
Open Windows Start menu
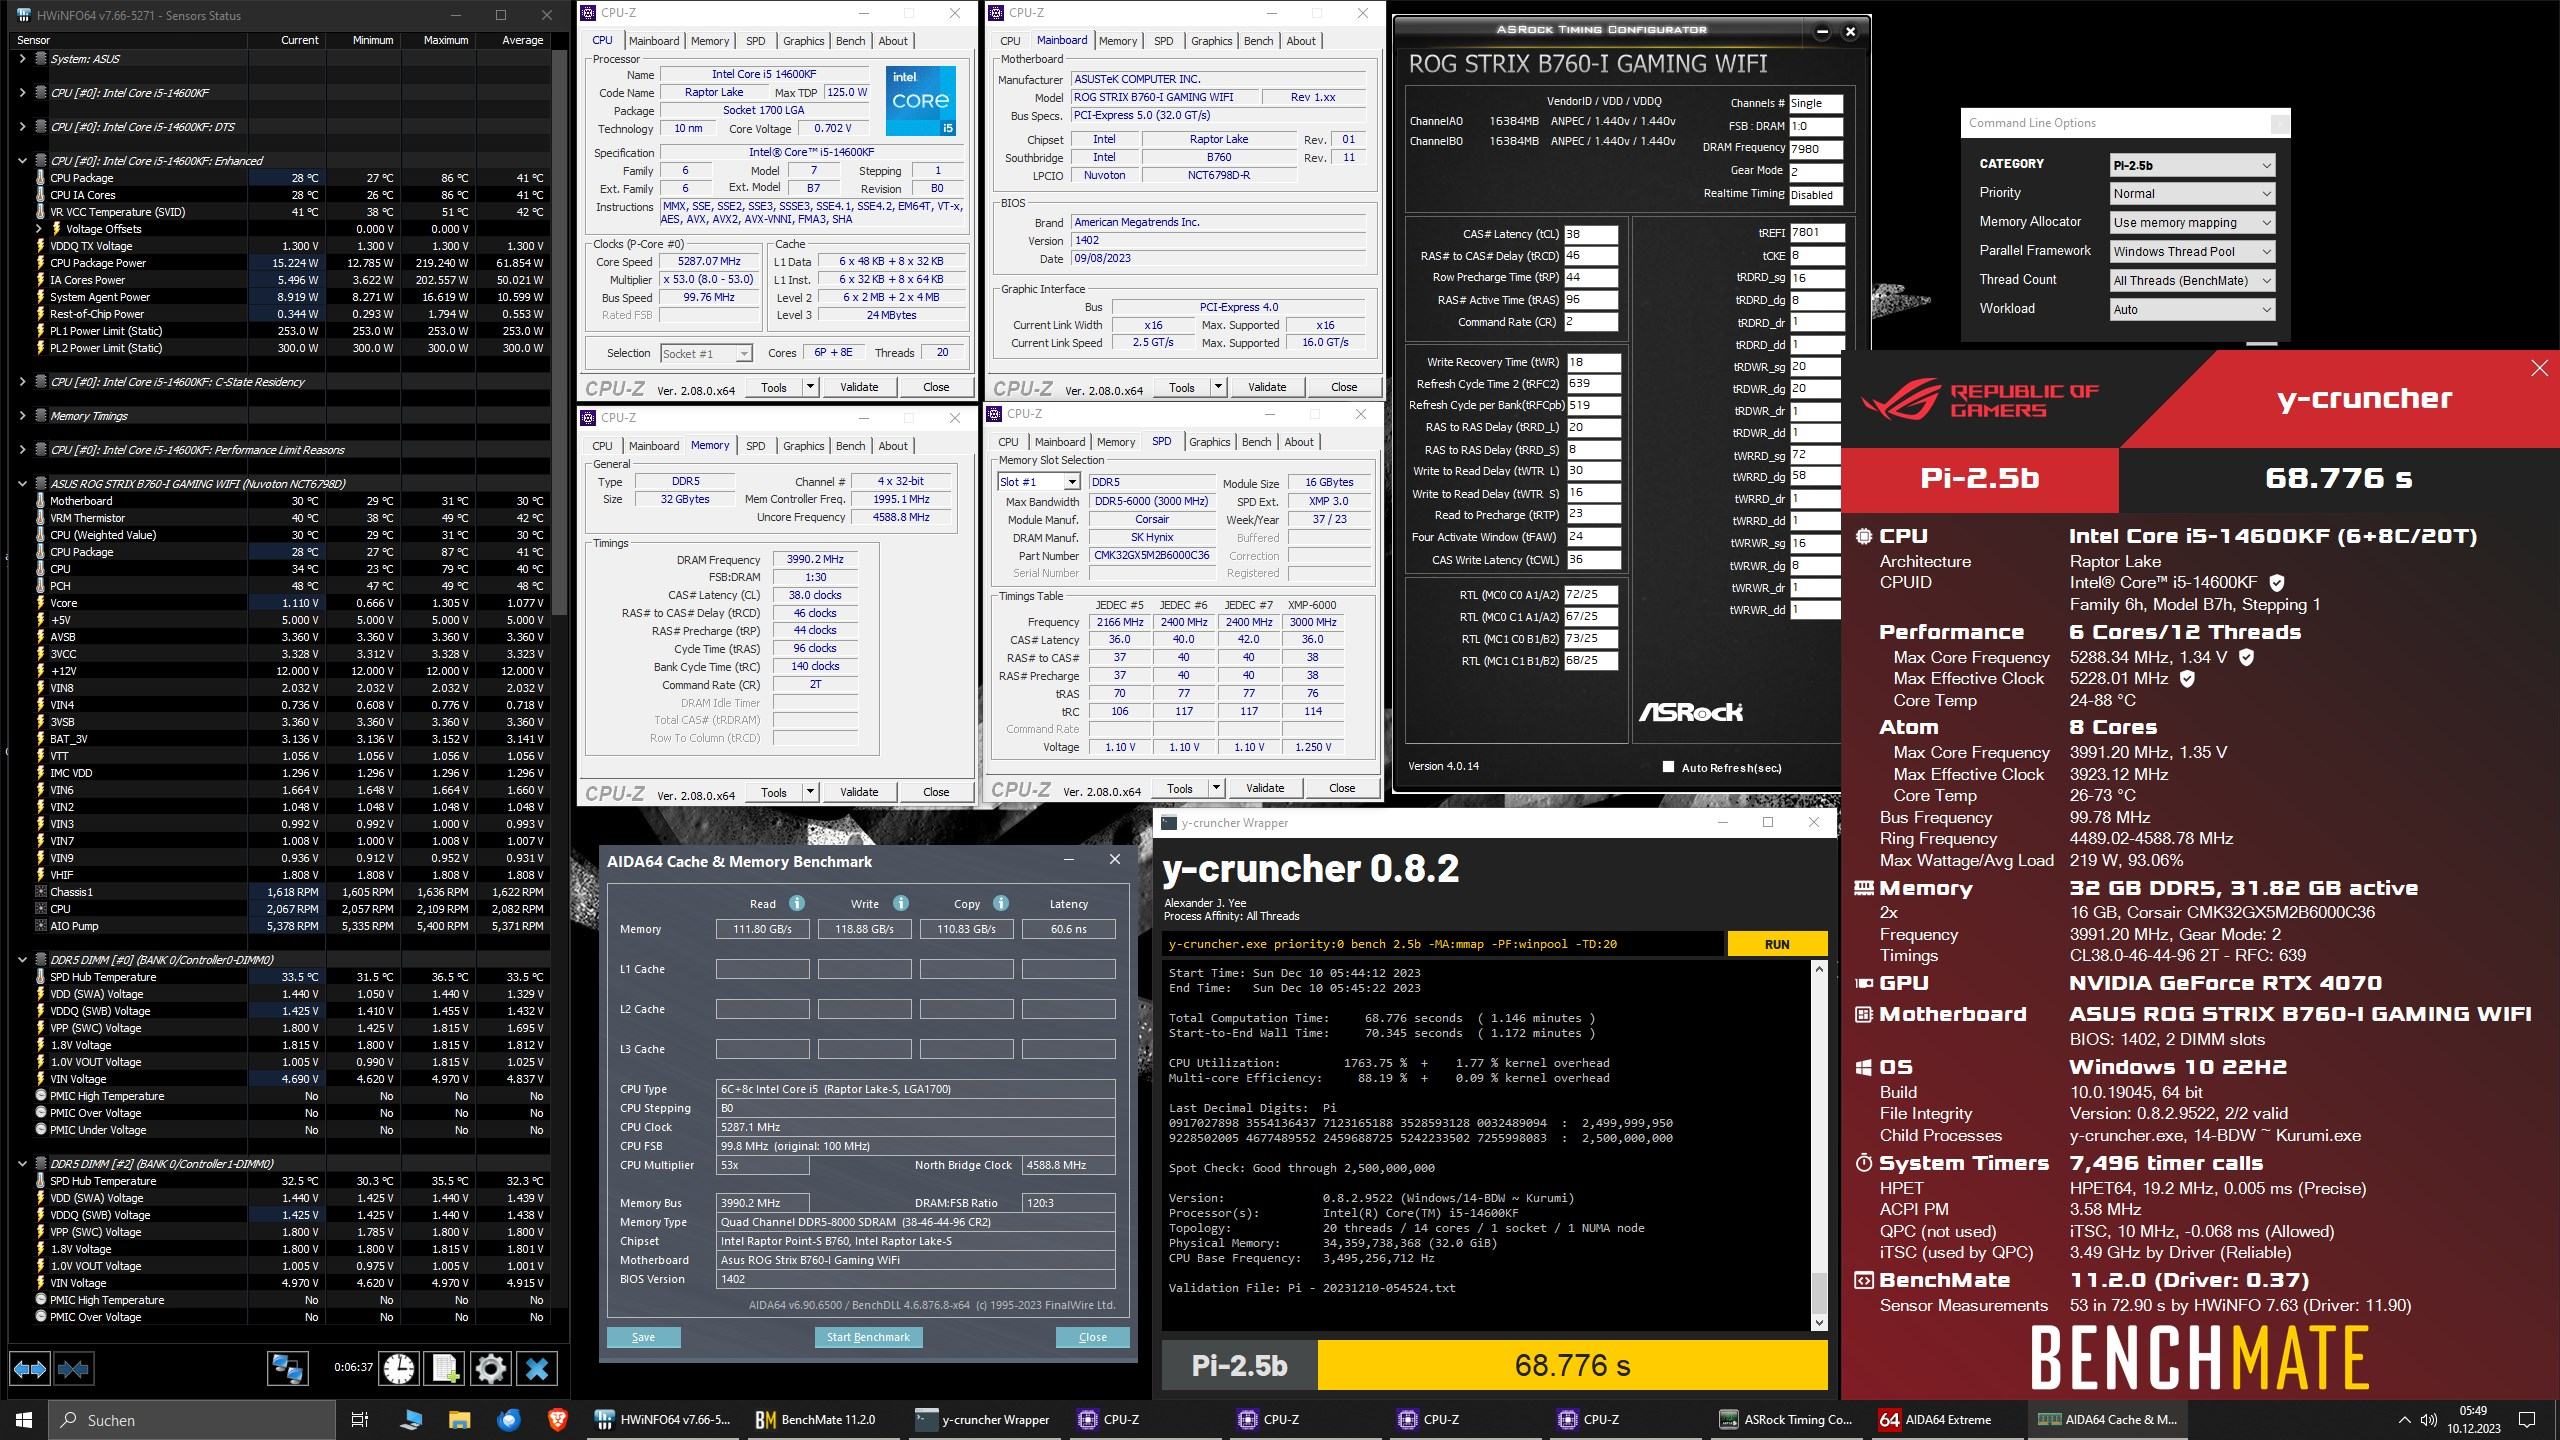coord(24,1419)
